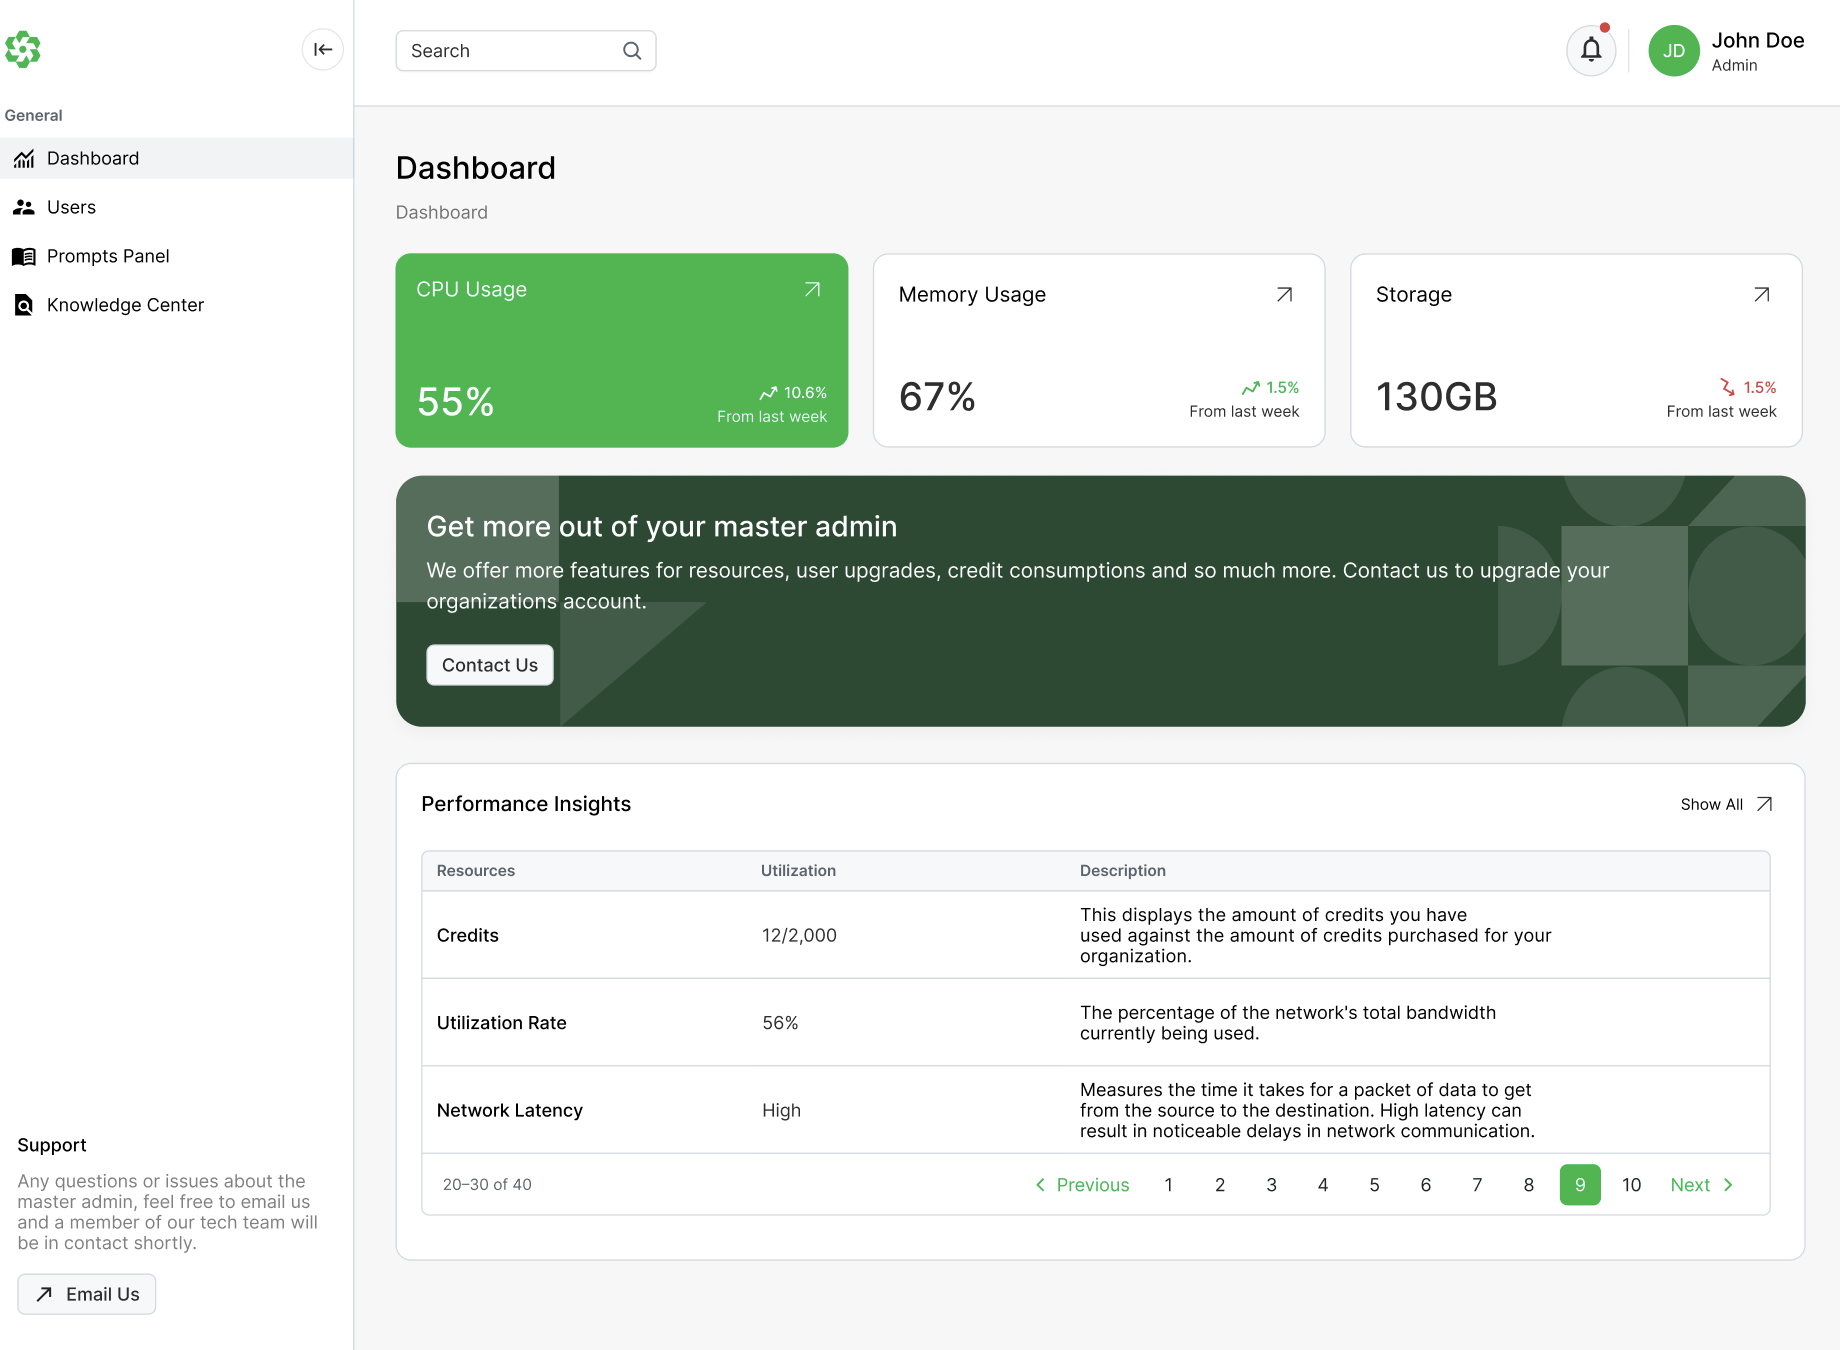Screen dimensions: 1840x1350
Task: Click the Email Us arrow icon
Action: 44,1294
